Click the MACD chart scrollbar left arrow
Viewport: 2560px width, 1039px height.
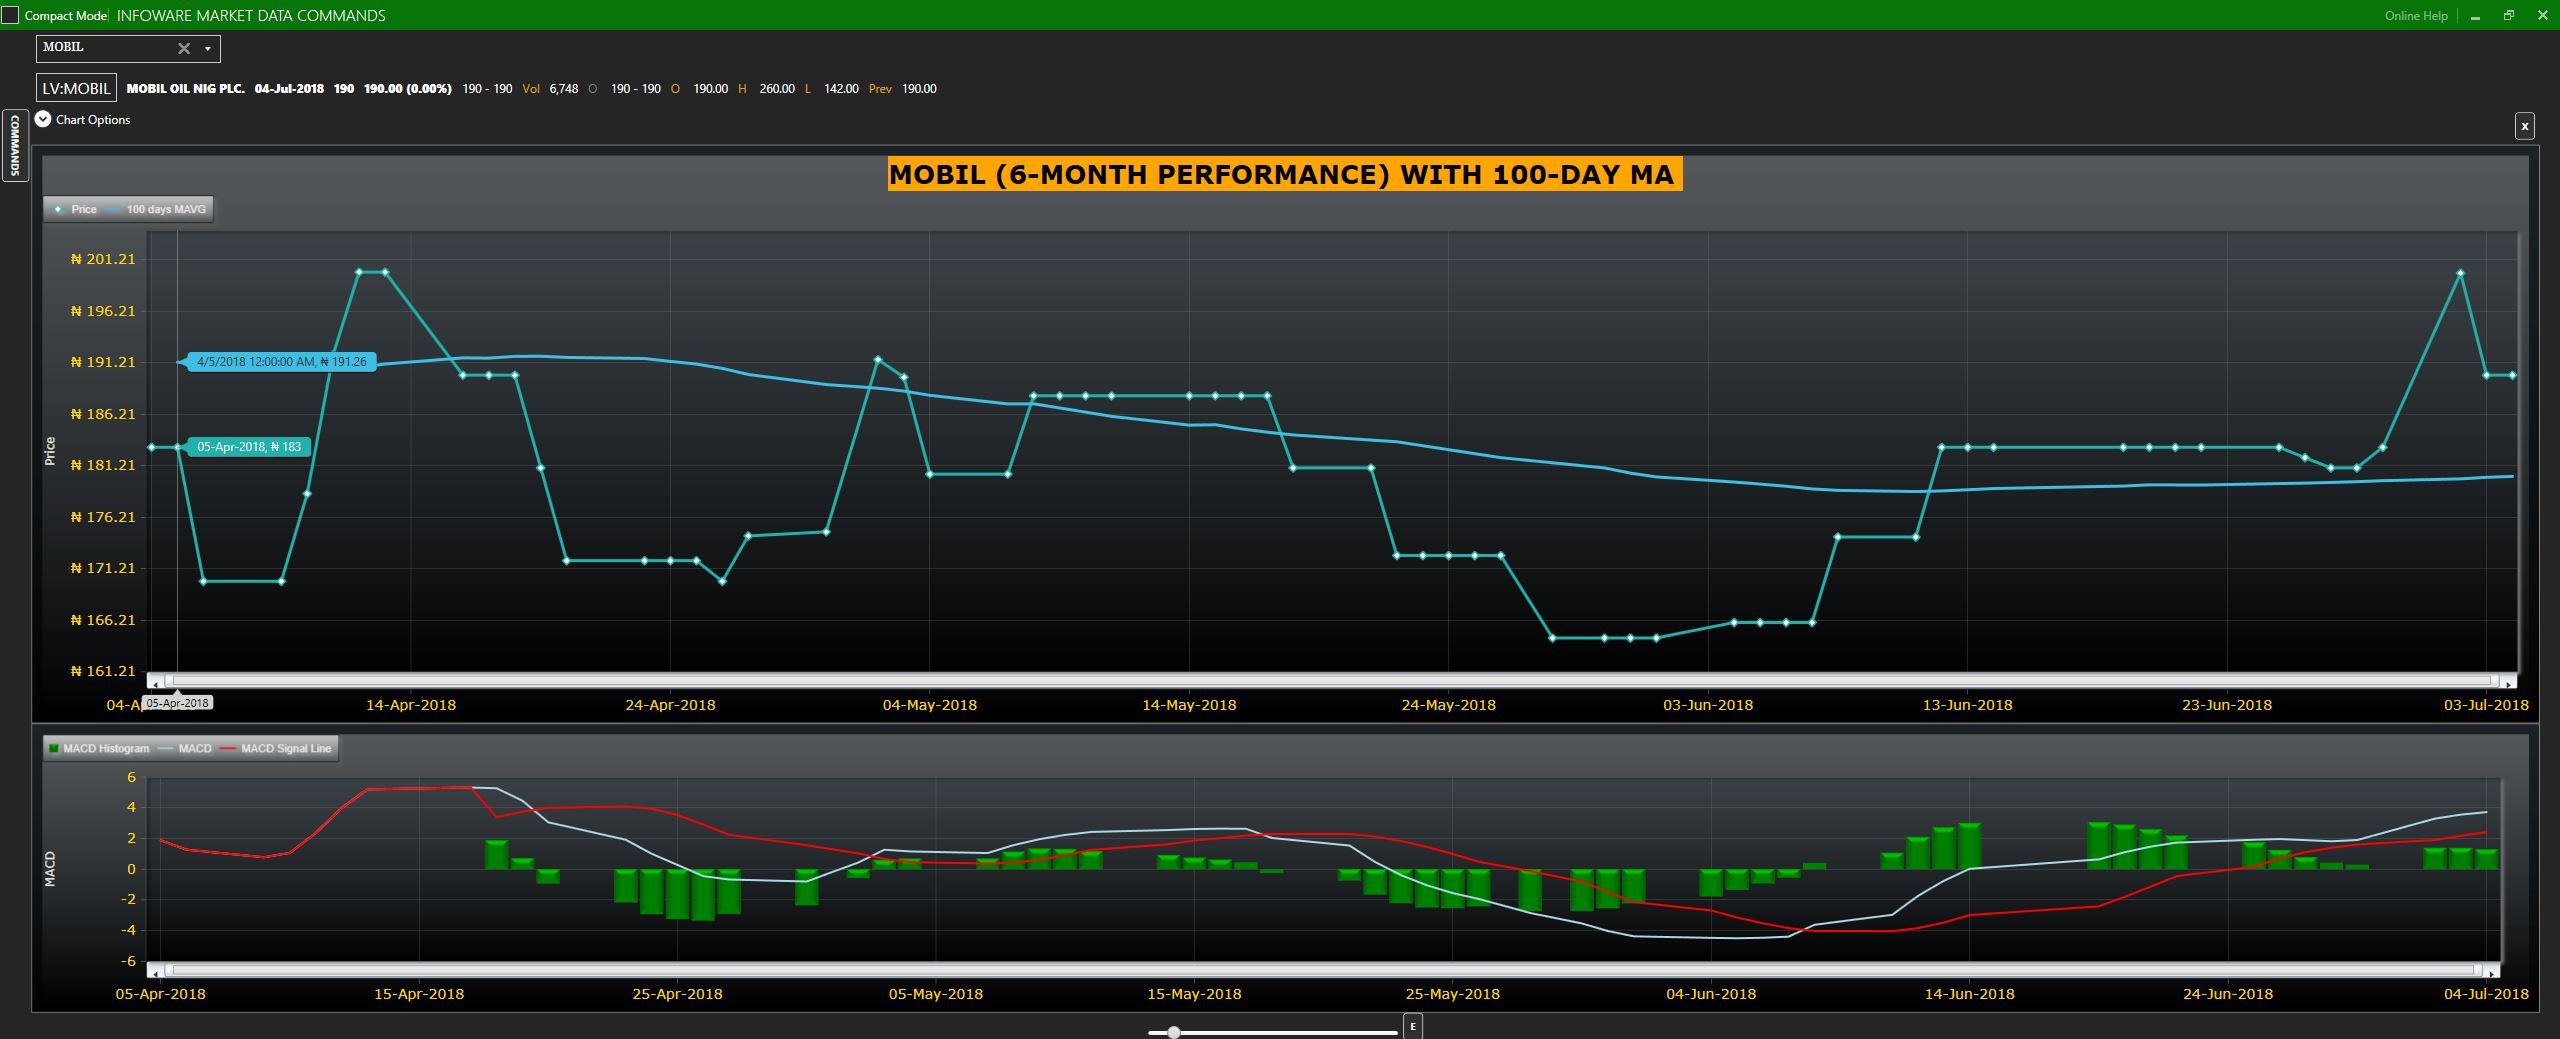pyautogui.click(x=155, y=972)
